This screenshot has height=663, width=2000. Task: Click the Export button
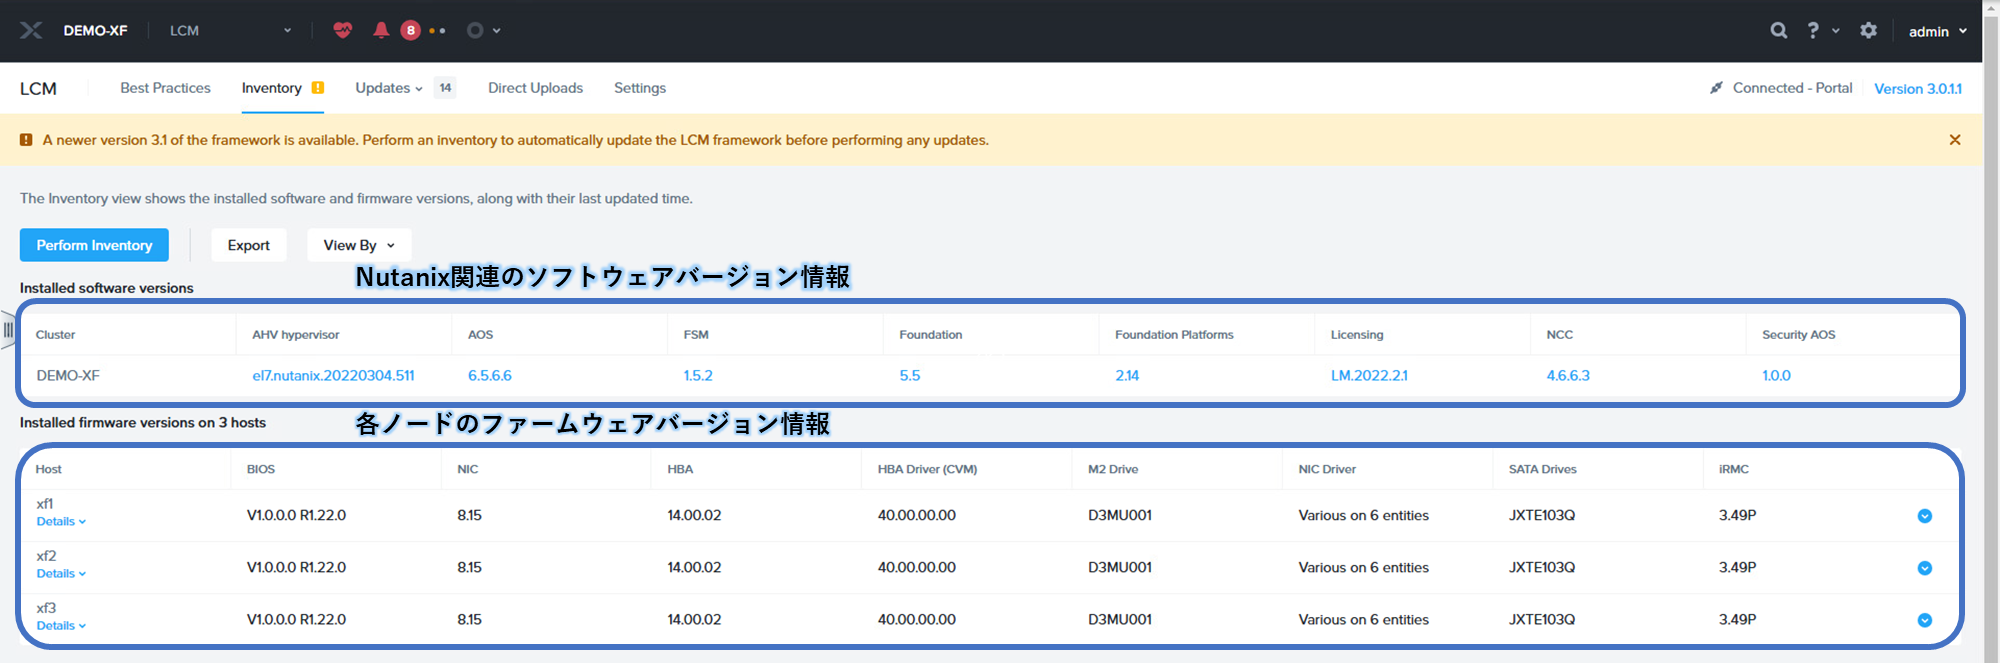[x=249, y=245]
